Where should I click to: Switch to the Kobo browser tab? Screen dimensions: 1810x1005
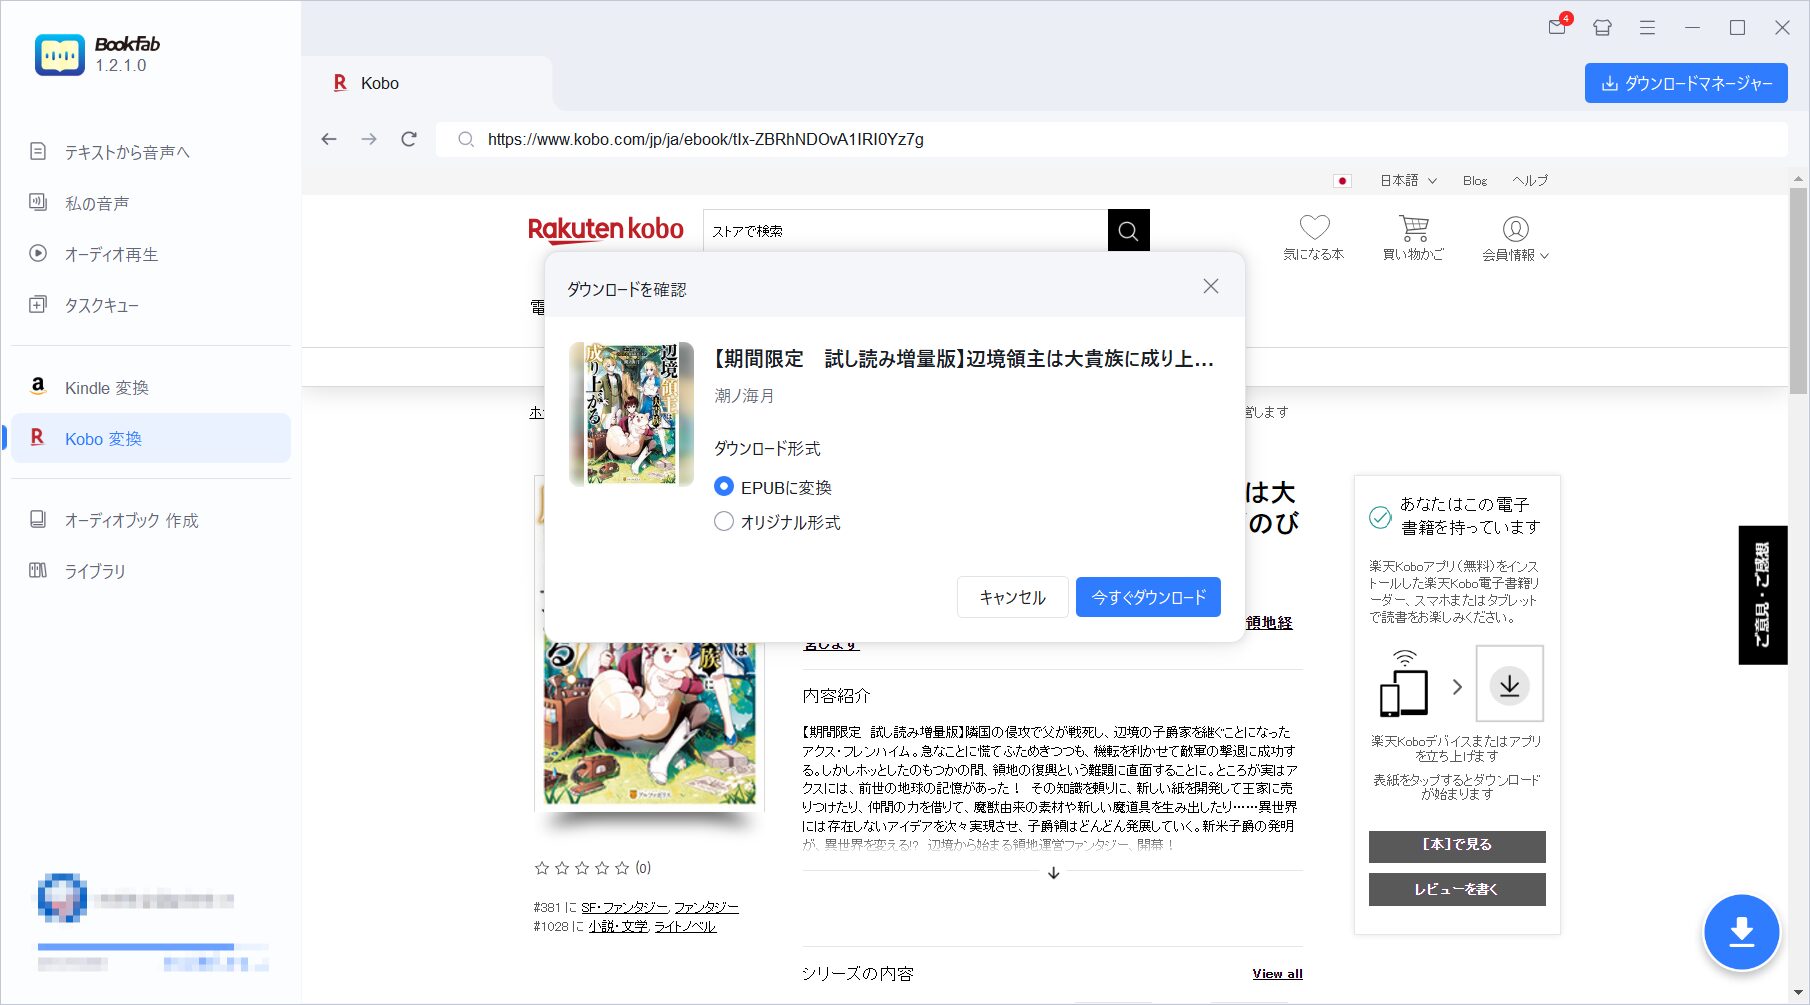[377, 83]
